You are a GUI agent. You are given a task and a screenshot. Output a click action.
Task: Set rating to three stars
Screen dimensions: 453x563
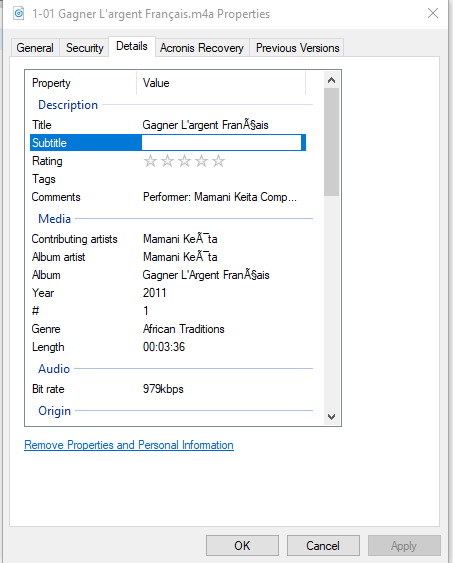pyautogui.click(x=185, y=161)
